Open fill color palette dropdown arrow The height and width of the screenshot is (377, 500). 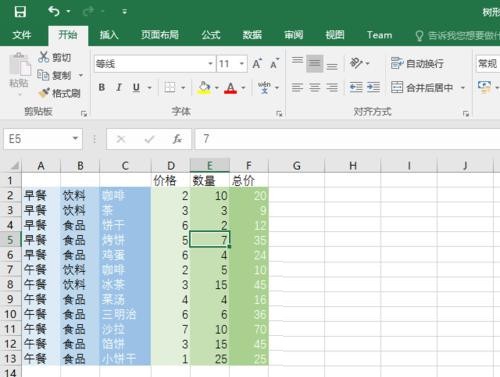tap(217, 88)
